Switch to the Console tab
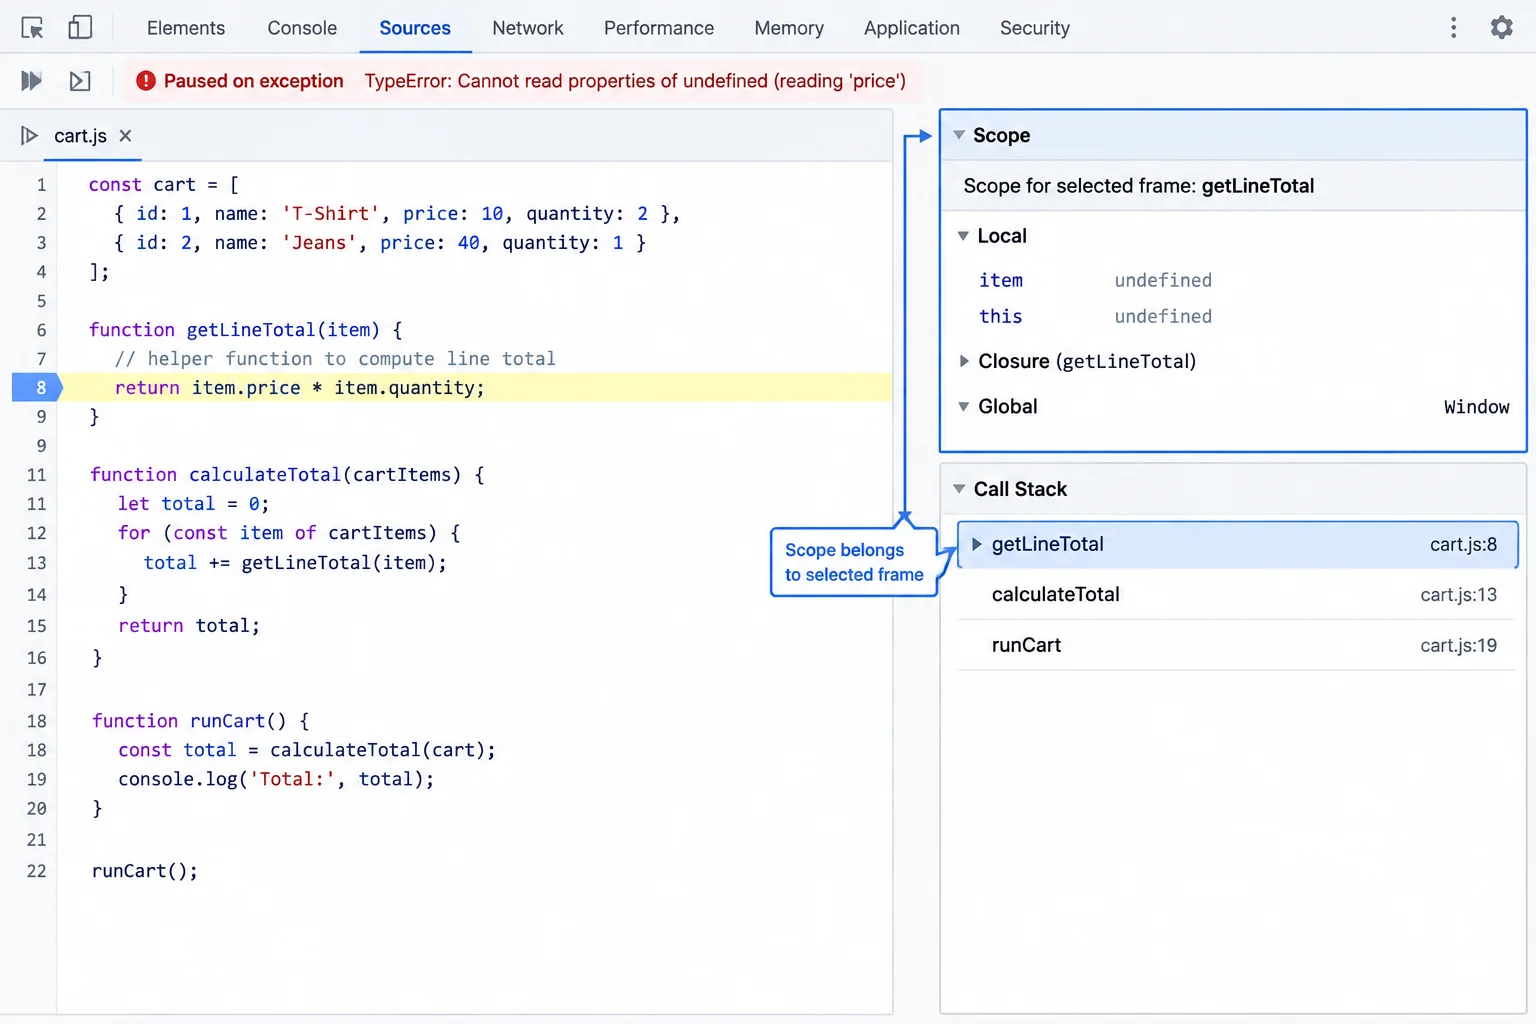This screenshot has width=1536, height=1024. point(302,28)
